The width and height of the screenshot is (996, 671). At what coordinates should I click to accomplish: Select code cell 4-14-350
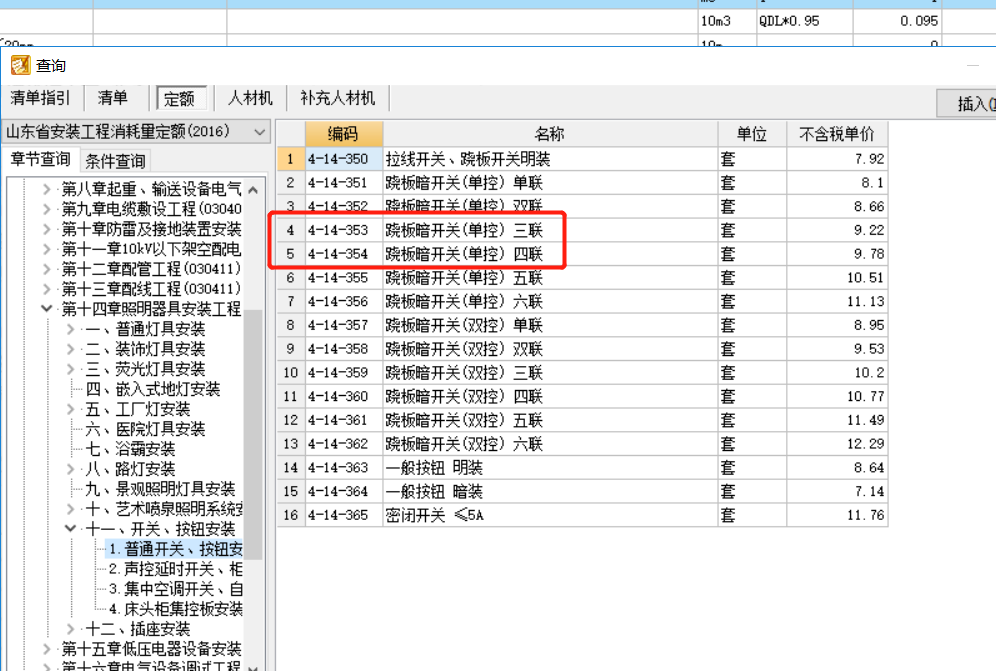tap(344, 159)
